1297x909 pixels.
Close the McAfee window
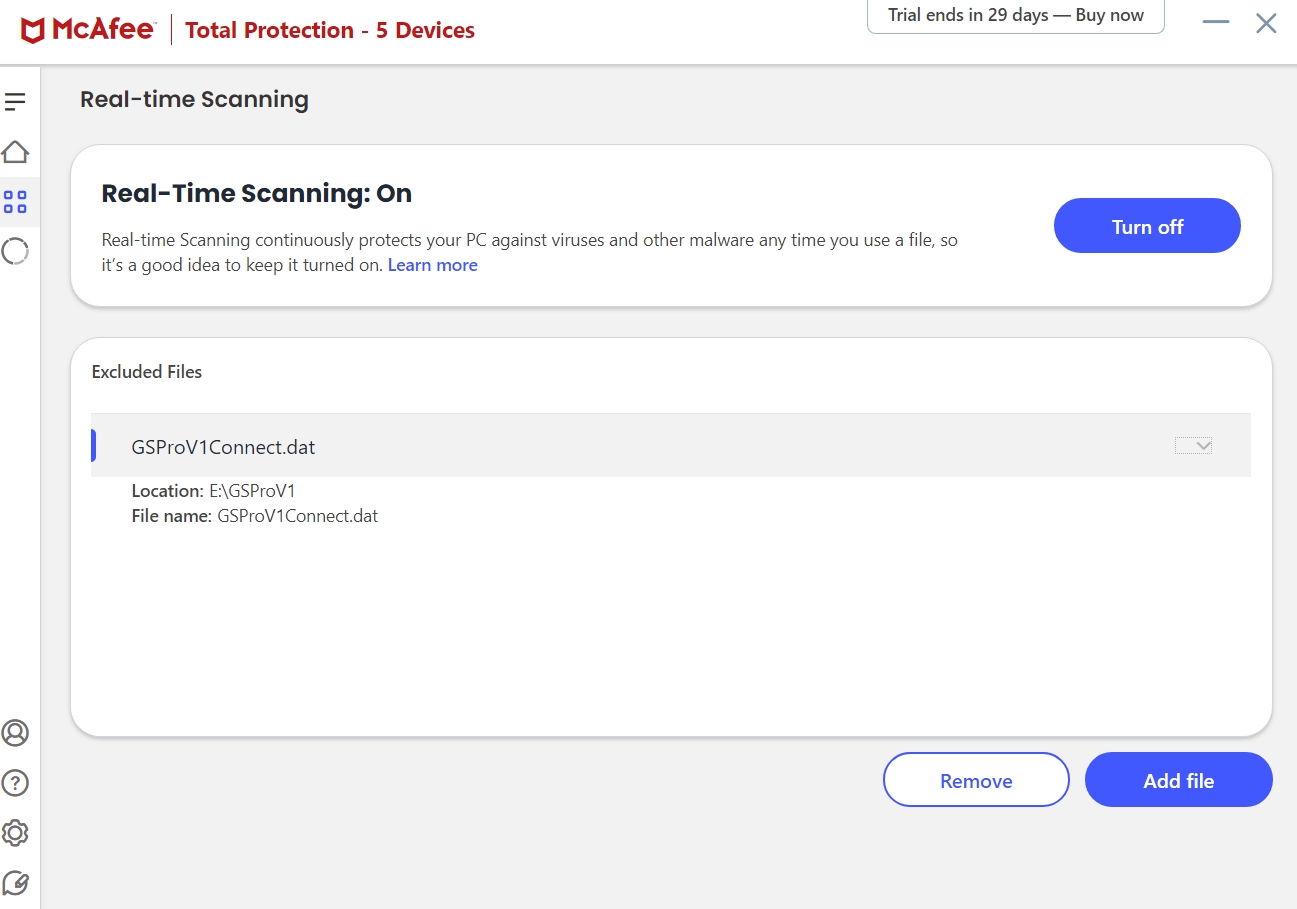coord(1266,23)
